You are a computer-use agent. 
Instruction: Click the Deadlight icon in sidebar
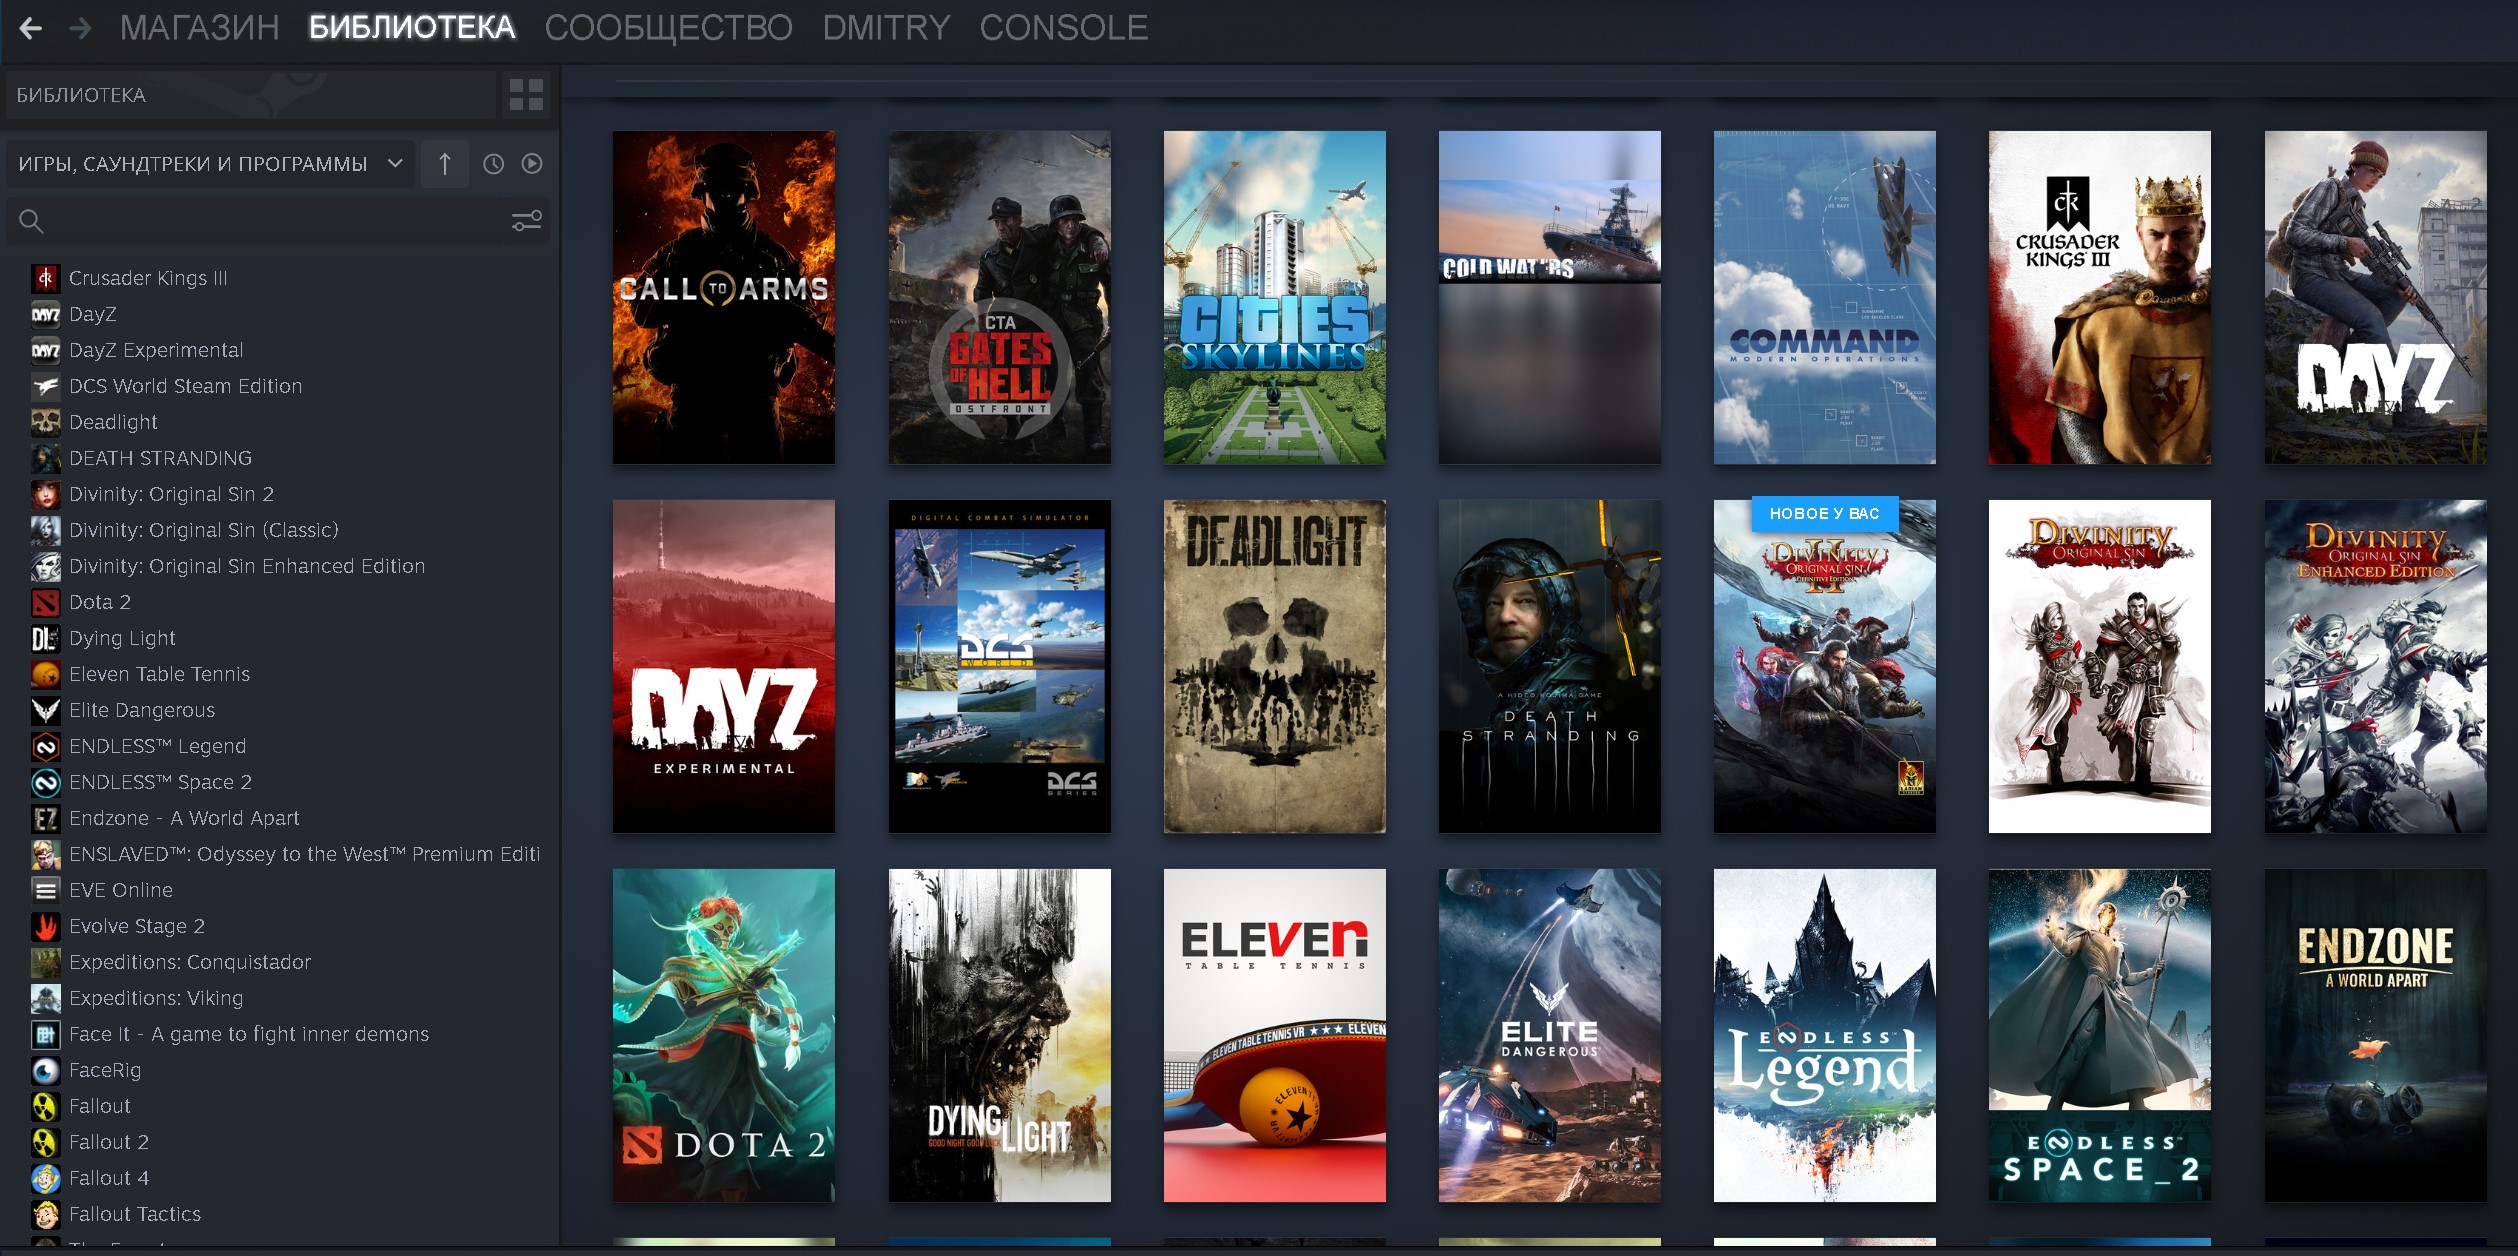[45, 421]
